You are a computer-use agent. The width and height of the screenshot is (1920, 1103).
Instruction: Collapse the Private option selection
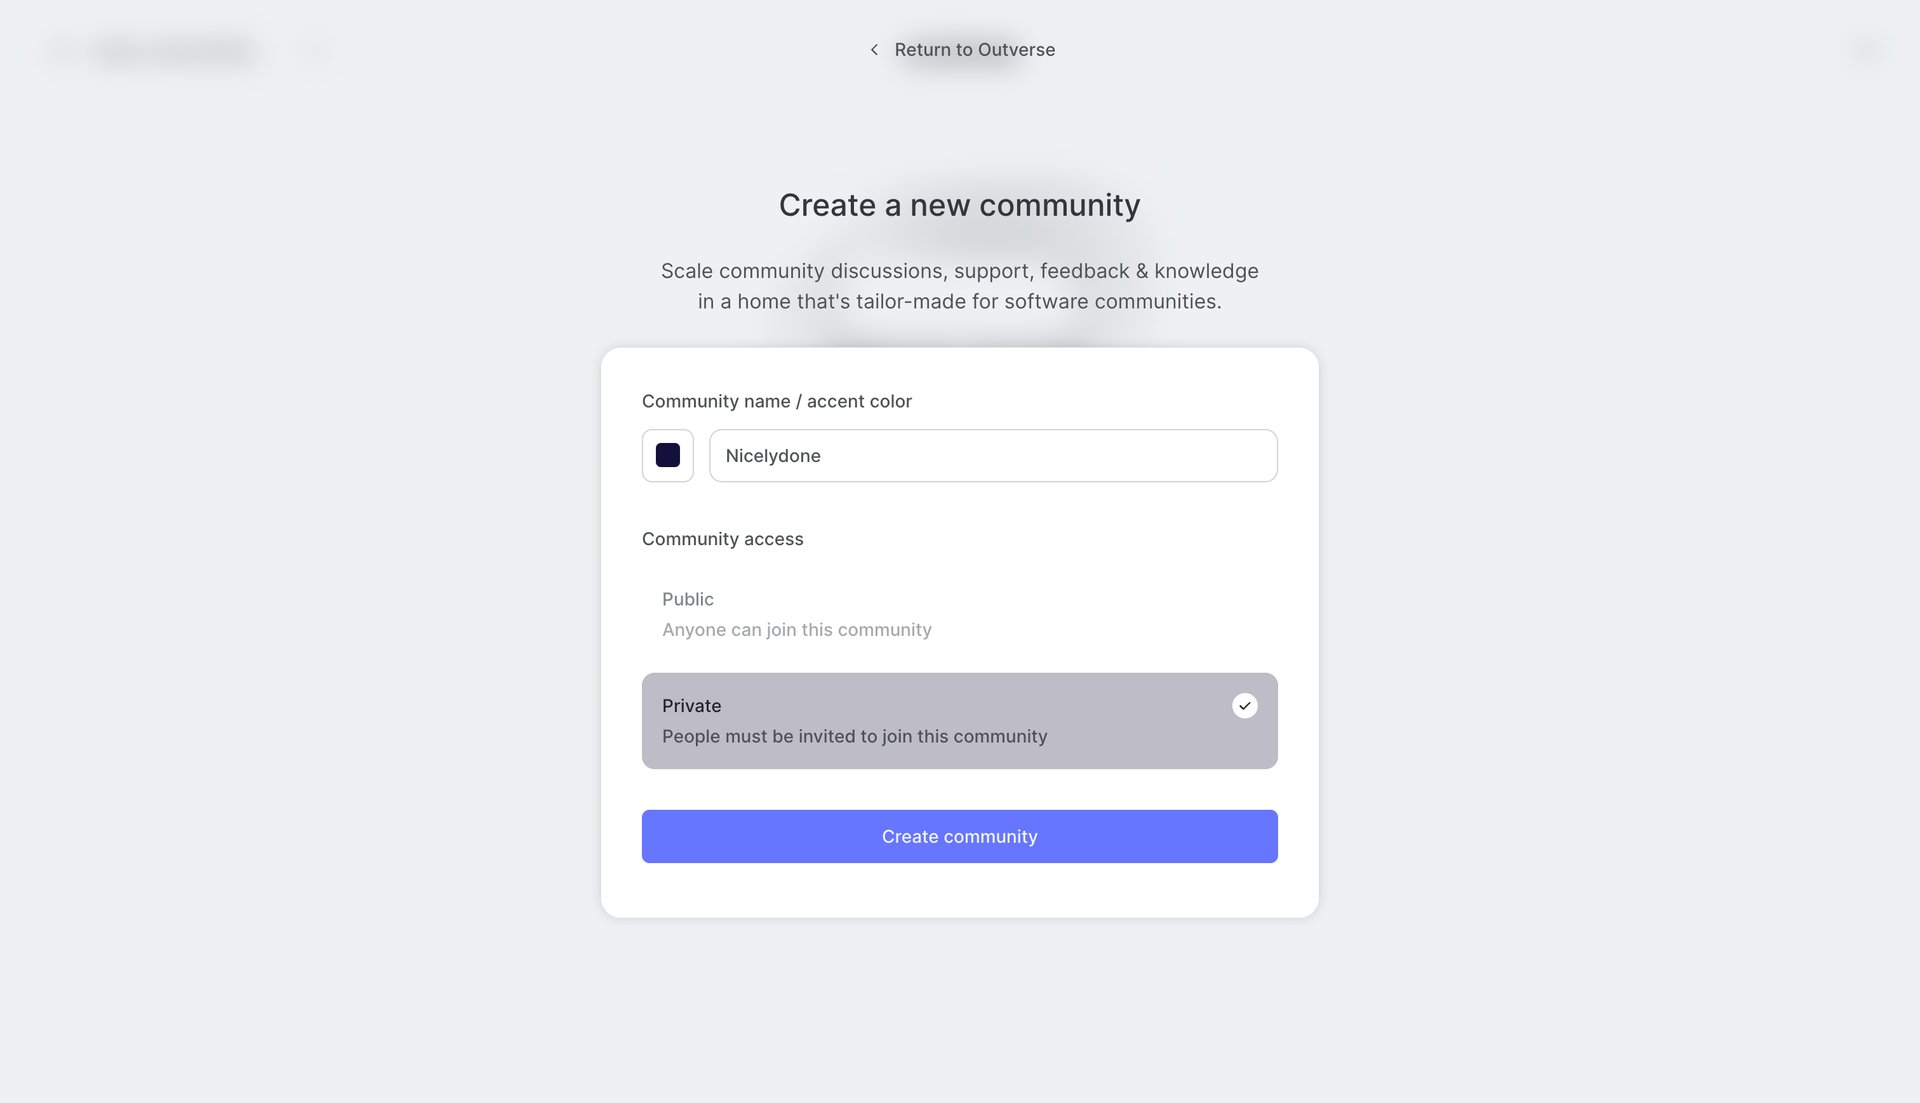coord(959,720)
